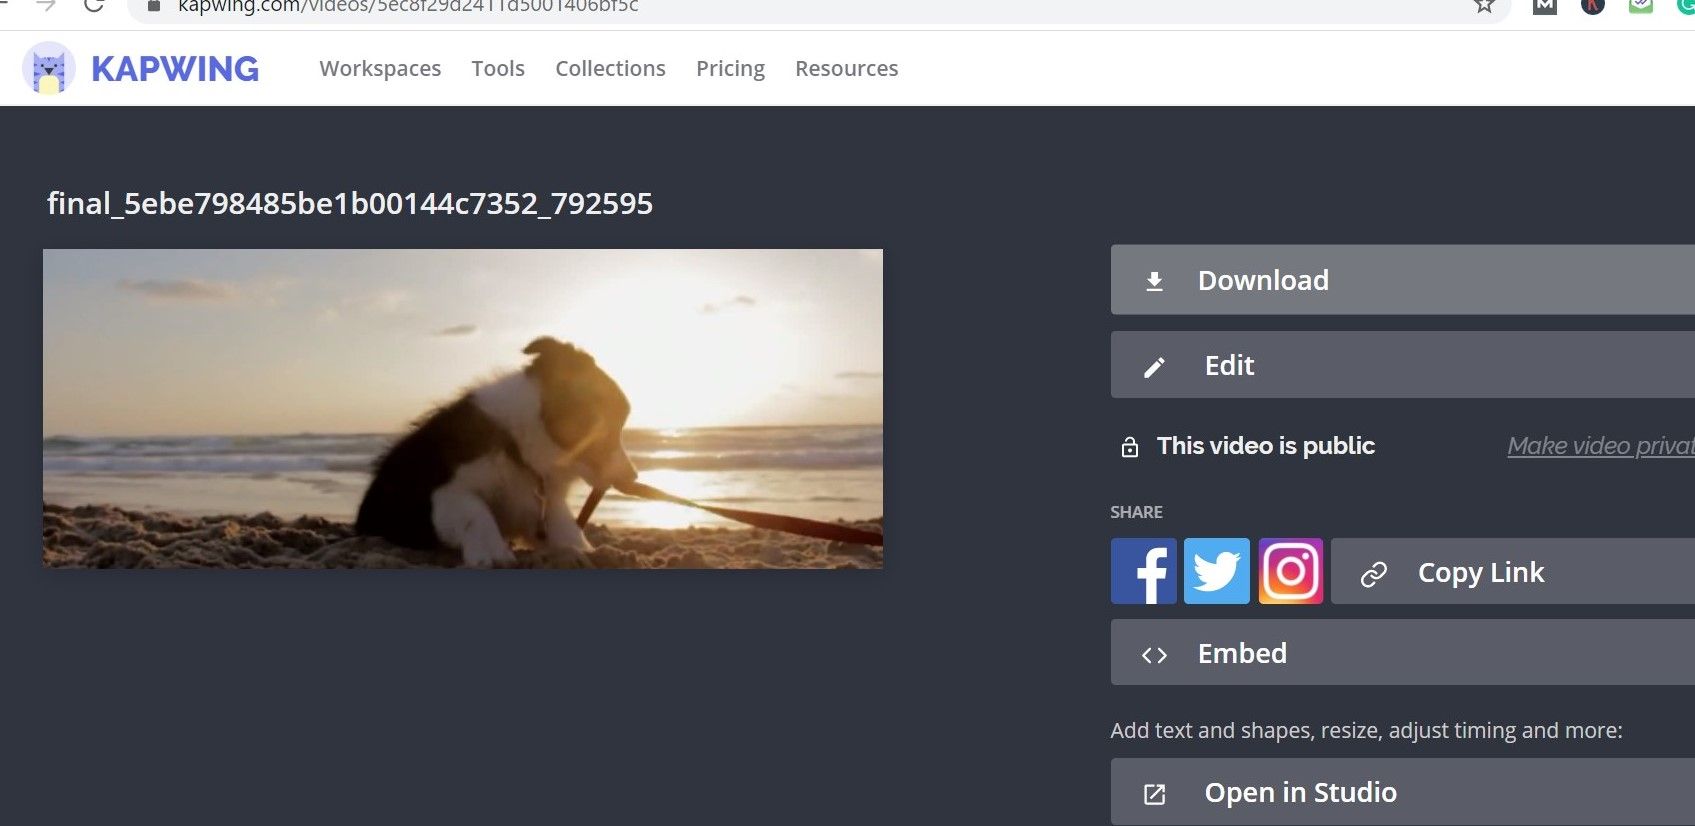Visit the Pricing page
The height and width of the screenshot is (826, 1695).
(730, 69)
